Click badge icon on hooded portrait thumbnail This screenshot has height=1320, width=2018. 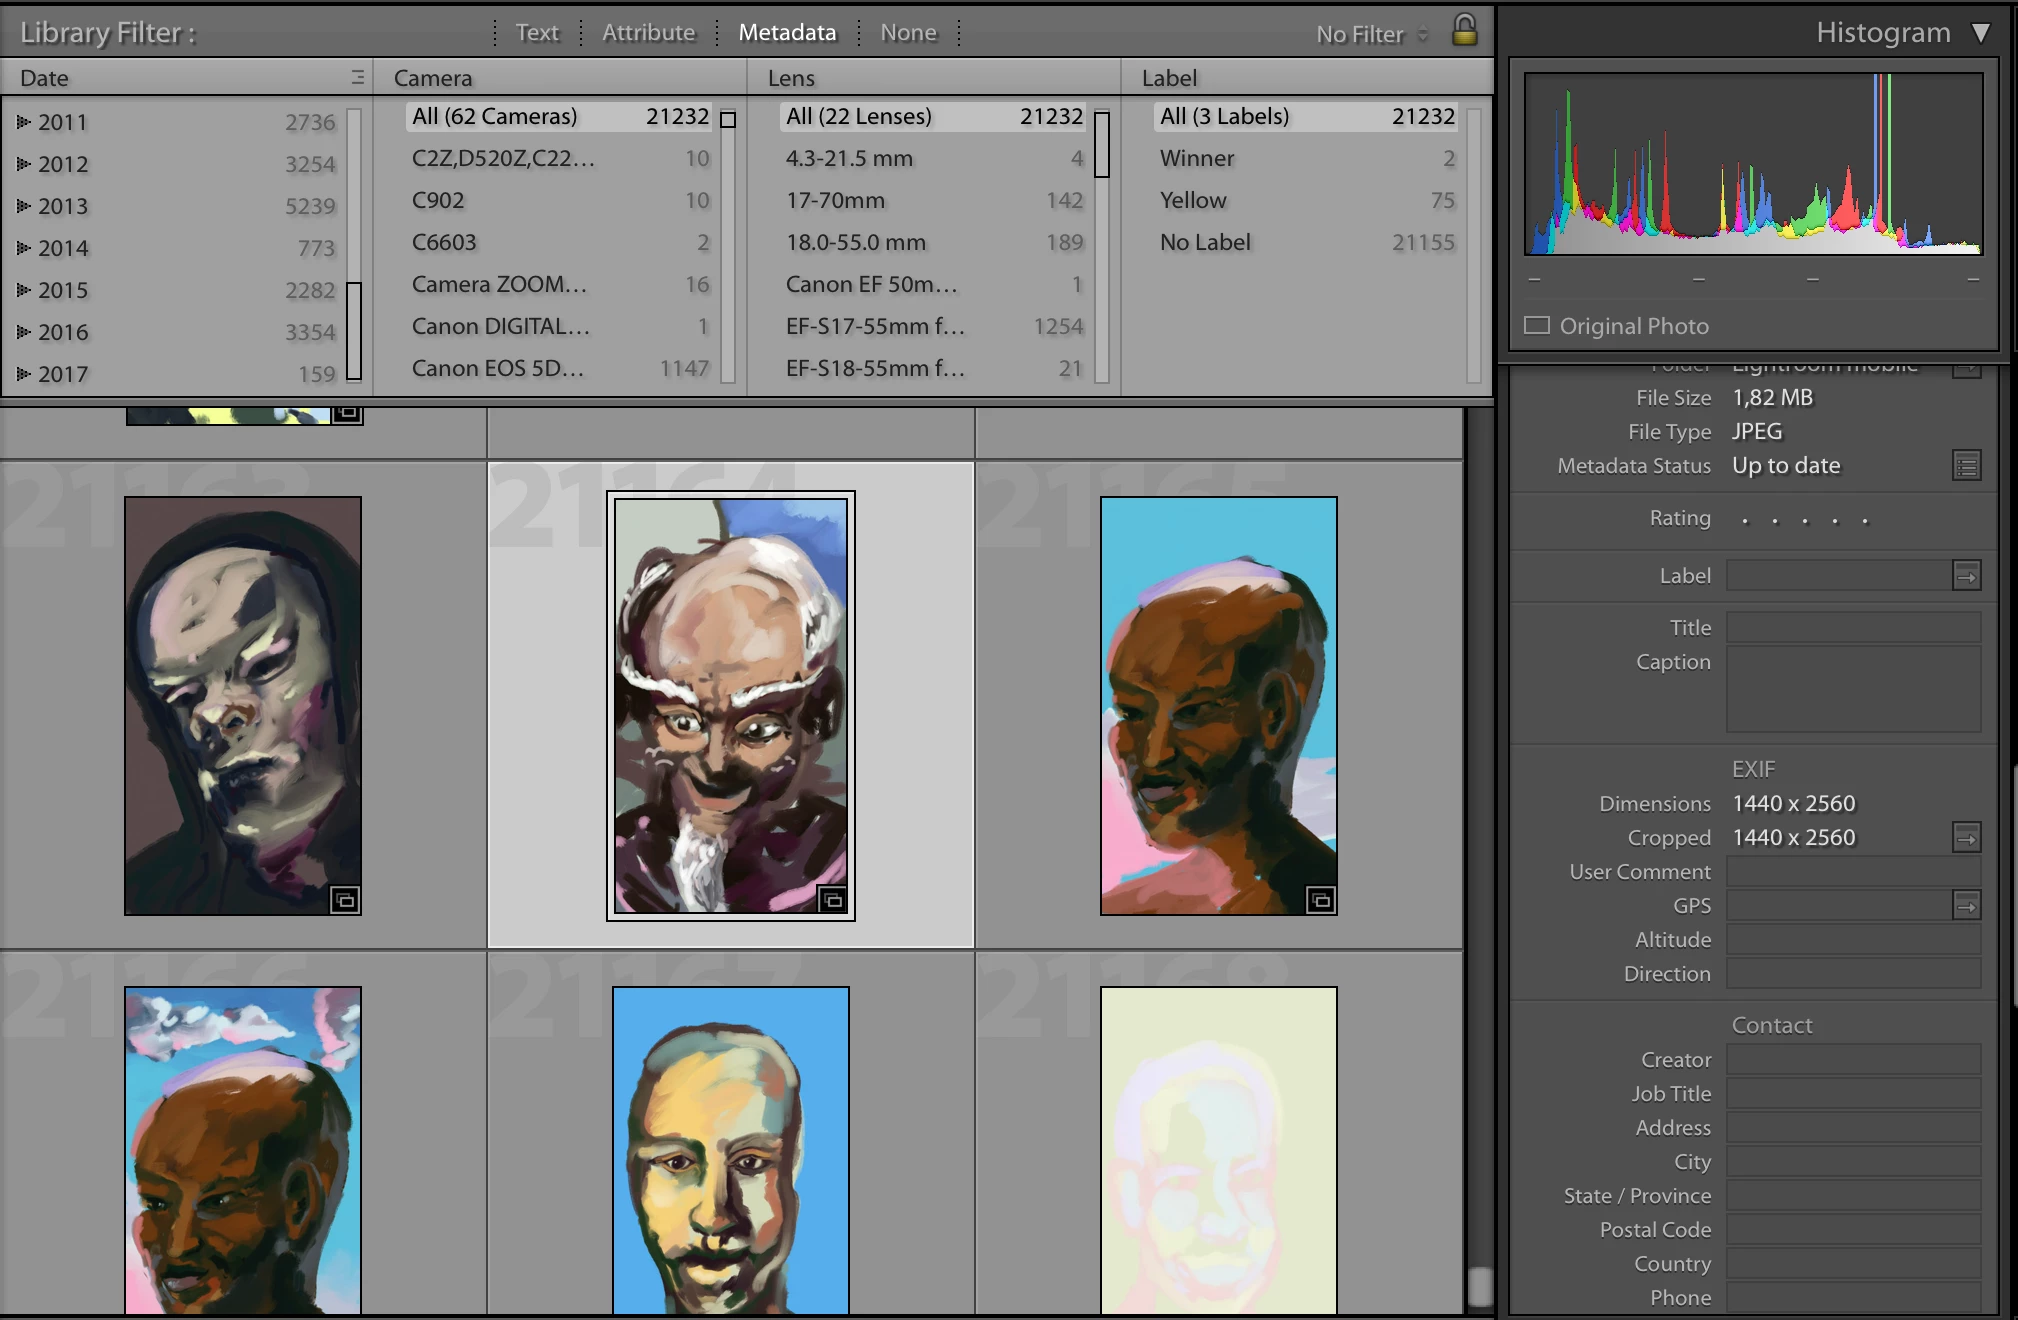[x=345, y=900]
